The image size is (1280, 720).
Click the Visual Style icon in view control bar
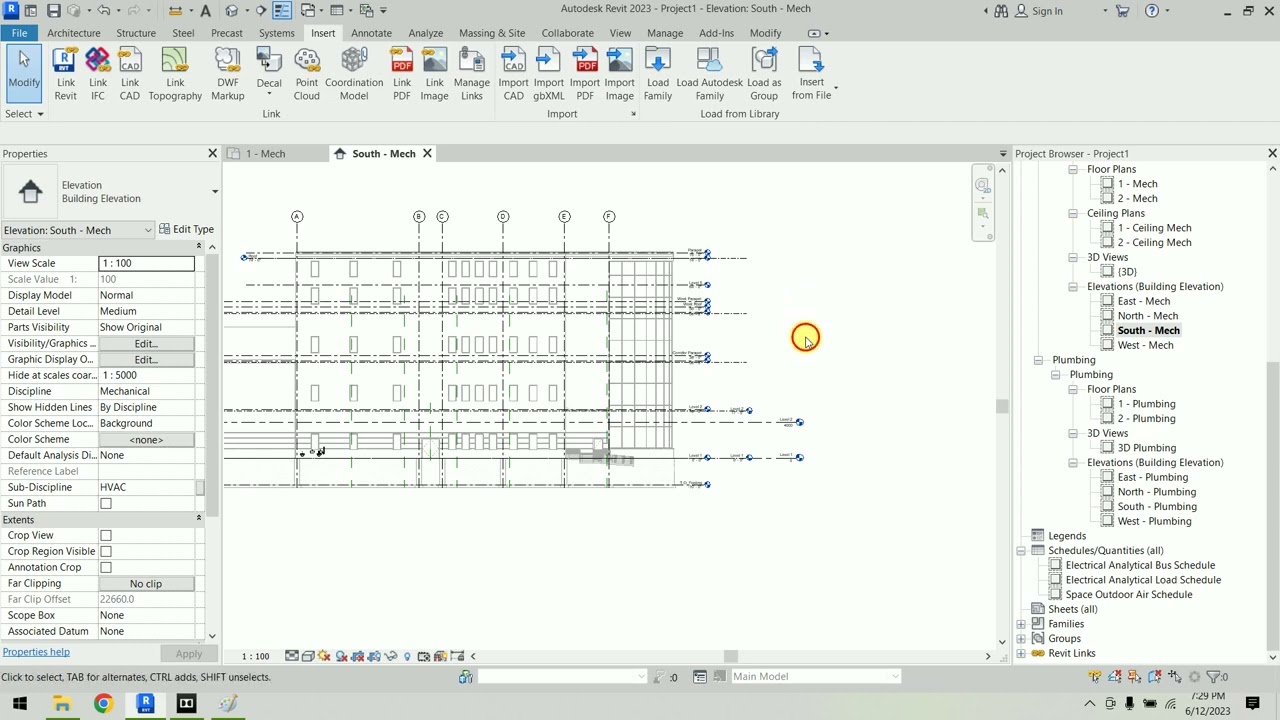pyautogui.click(x=308, y=656)
